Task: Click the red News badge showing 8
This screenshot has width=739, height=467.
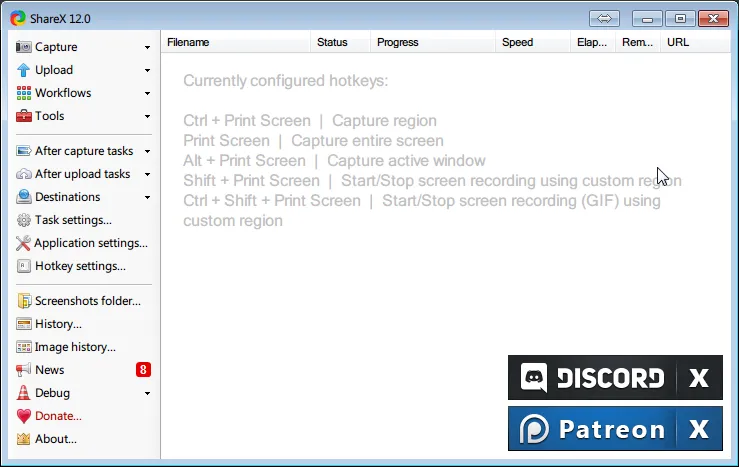Action: tap(143, 369)
